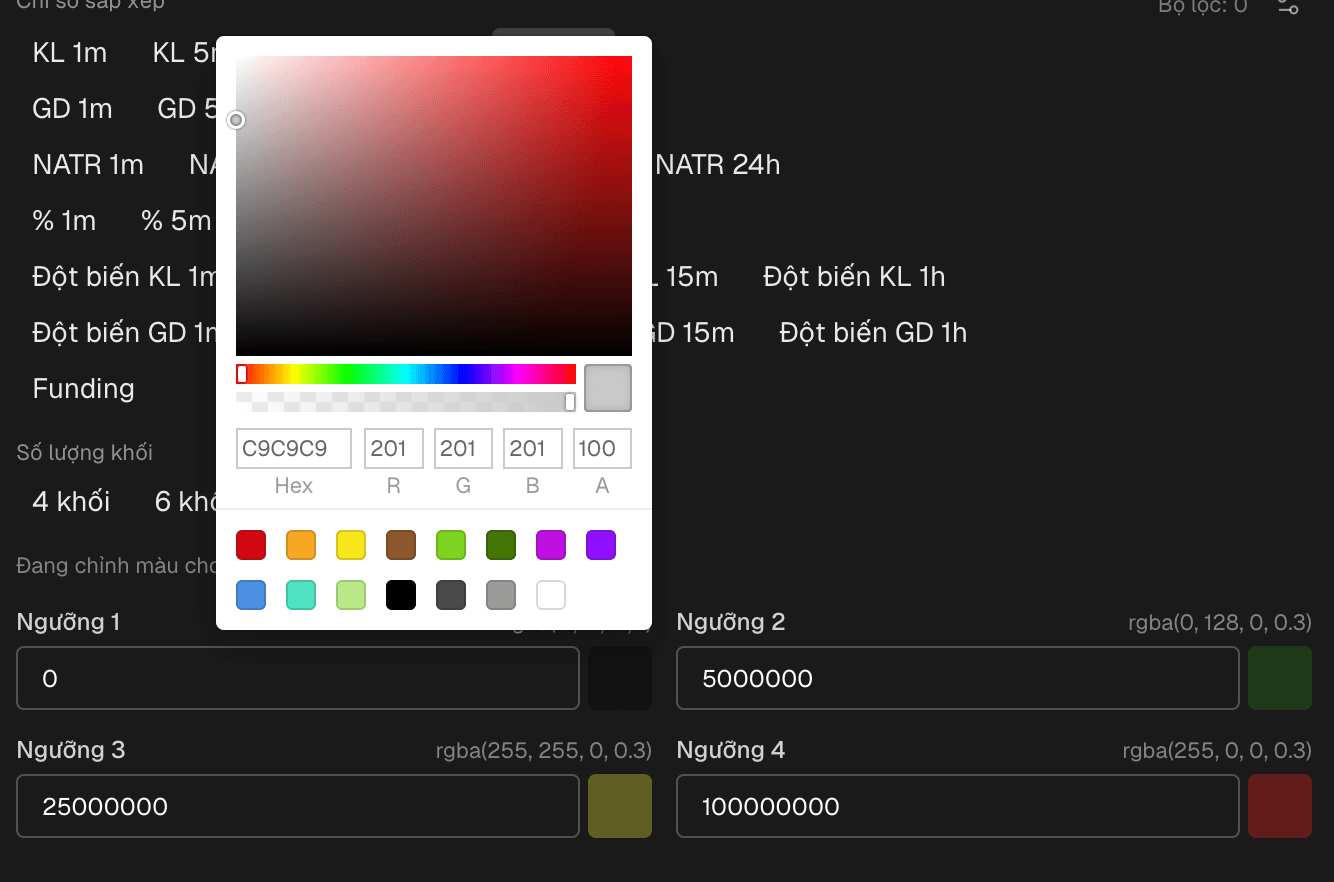
Task: Choose the Đột biến KL 1h option
Action: 854,276
